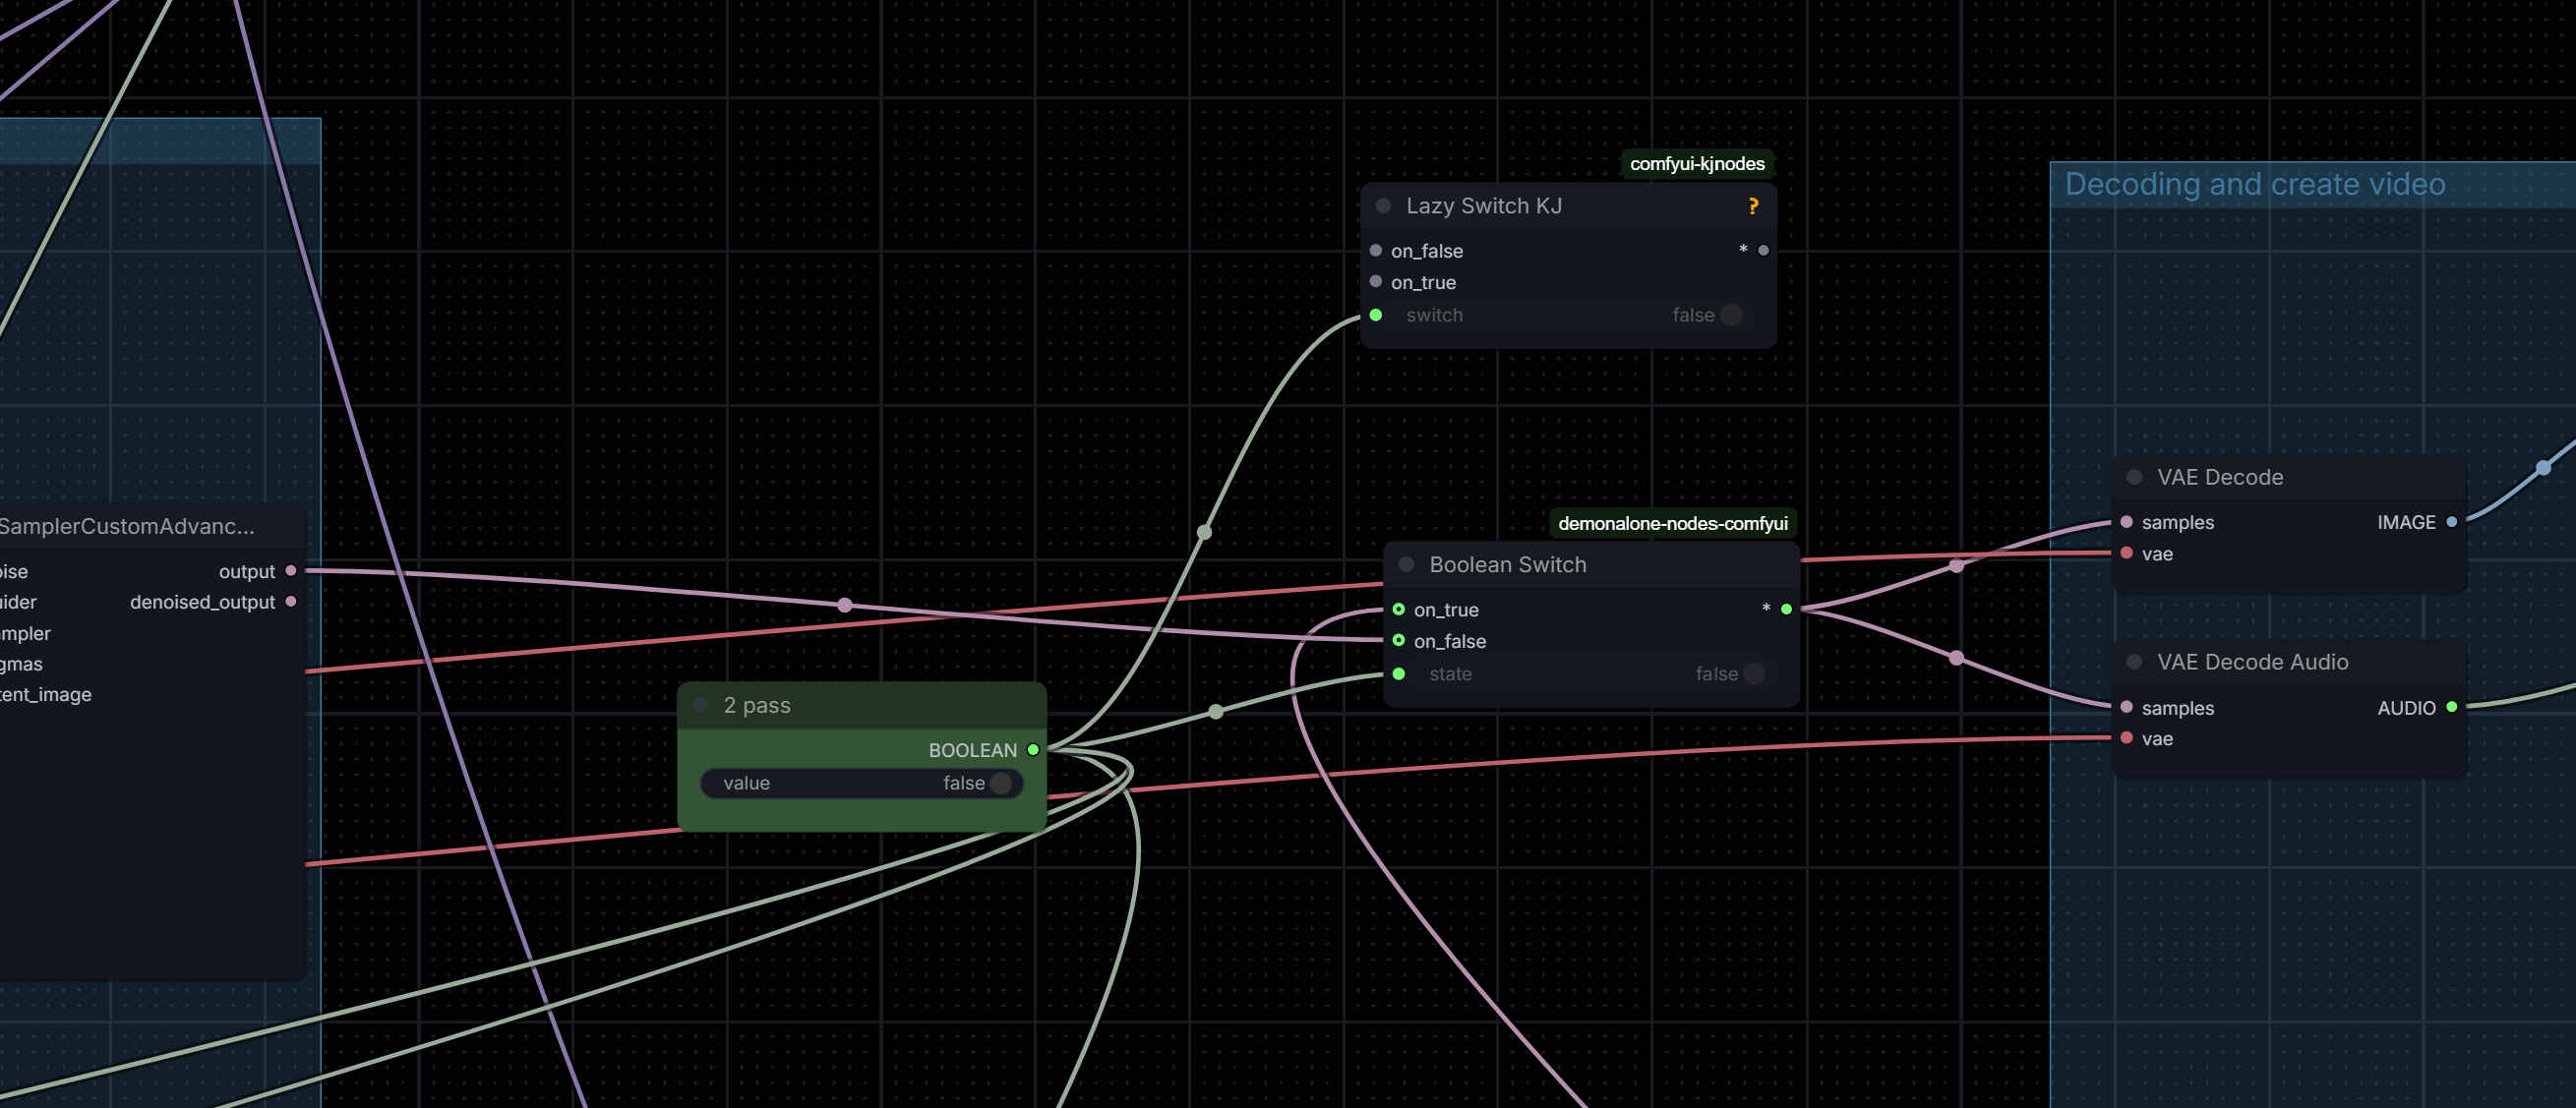Select the on_true input socket of Lazy Switch KJ
Screen dimensions: 2576x1108
point(1376,282)
